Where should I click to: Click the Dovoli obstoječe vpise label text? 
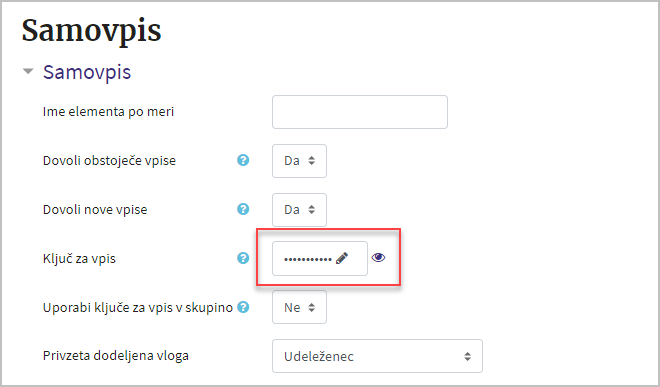[109, 160]
